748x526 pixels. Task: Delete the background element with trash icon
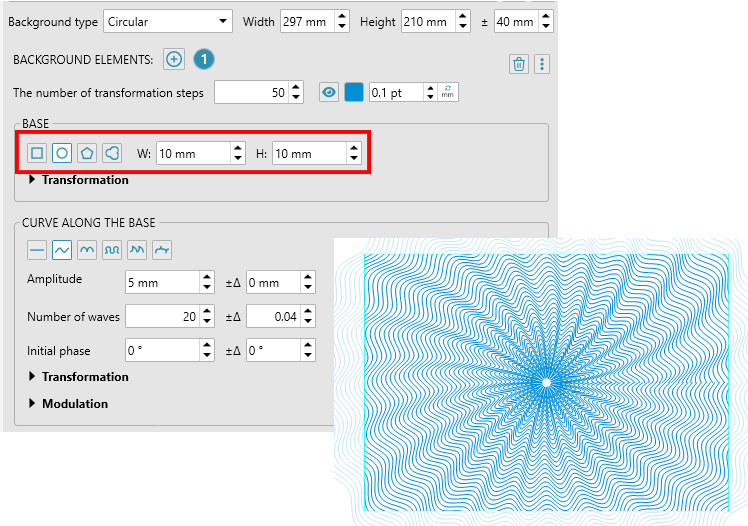tap(518, 64)
